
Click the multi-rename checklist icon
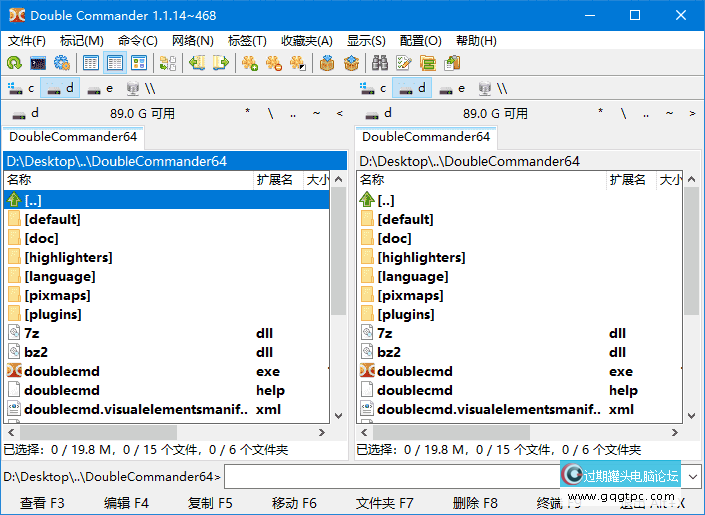403,63
